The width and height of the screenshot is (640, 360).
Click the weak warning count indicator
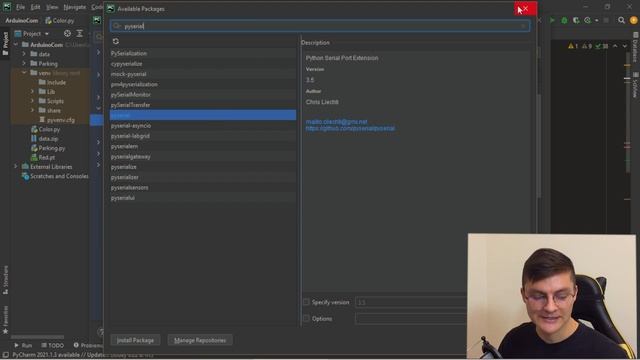(587, 46)
